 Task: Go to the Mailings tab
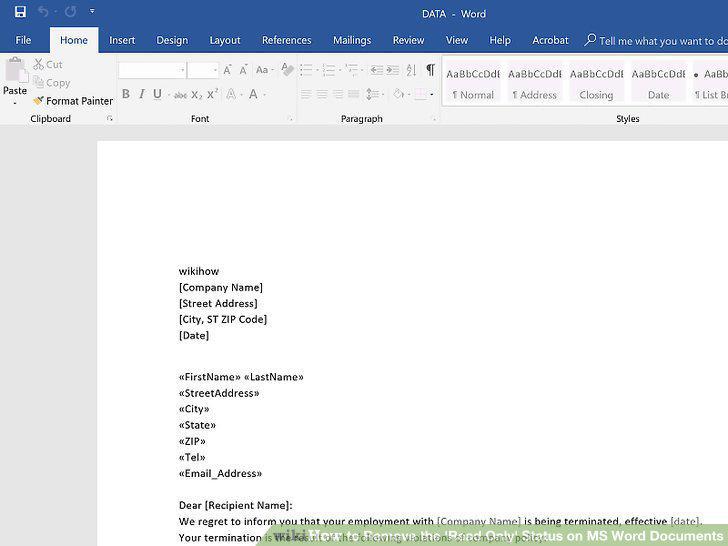[352, 40]
